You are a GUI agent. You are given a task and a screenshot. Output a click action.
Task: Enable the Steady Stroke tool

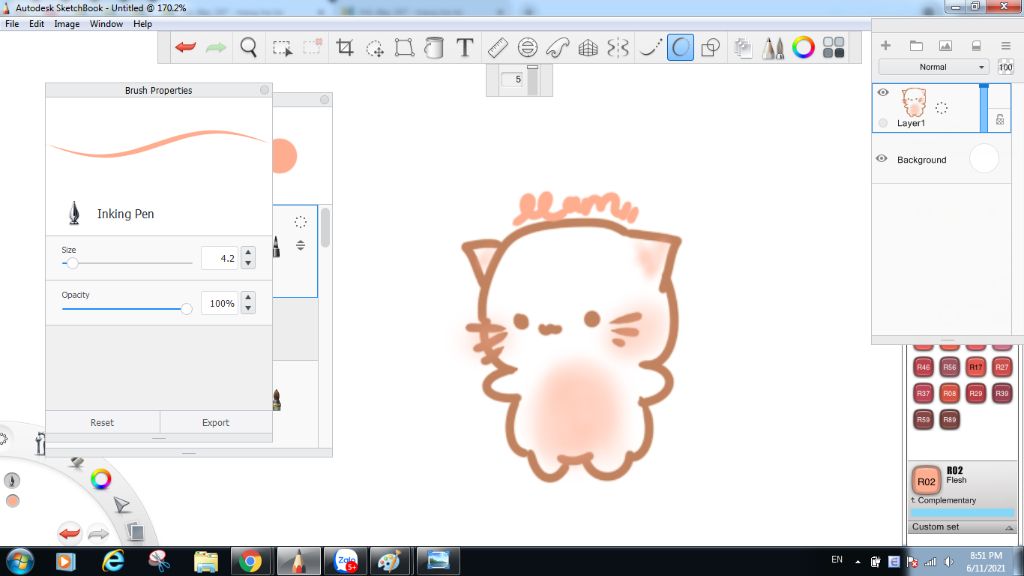[649, 47]
